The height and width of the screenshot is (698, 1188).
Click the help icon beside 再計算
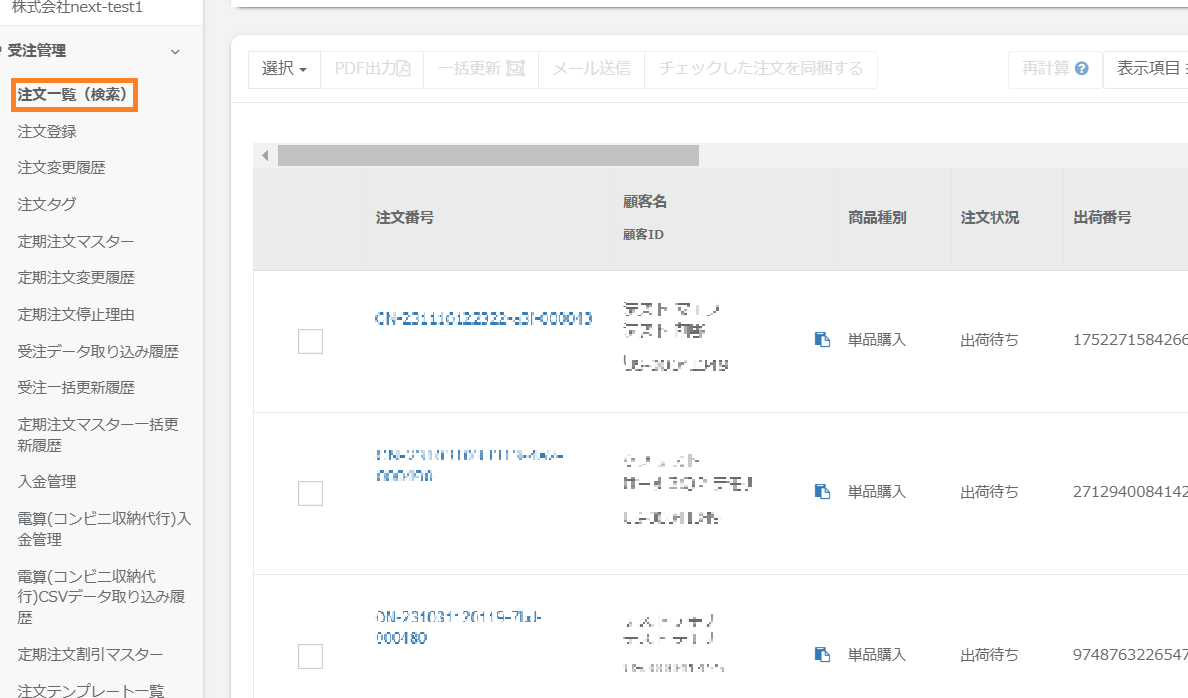point(1081,69)
